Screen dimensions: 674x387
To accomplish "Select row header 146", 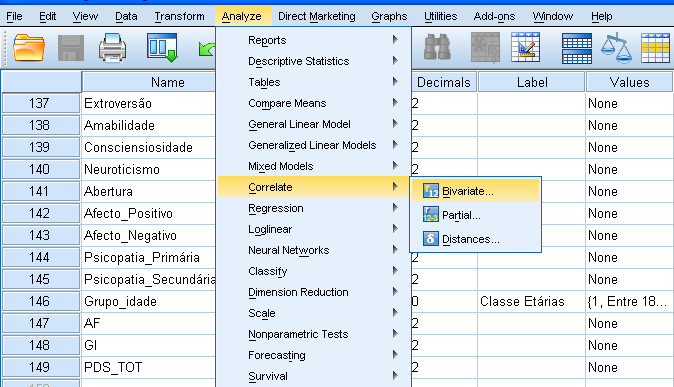I will [x=41, y=301].
